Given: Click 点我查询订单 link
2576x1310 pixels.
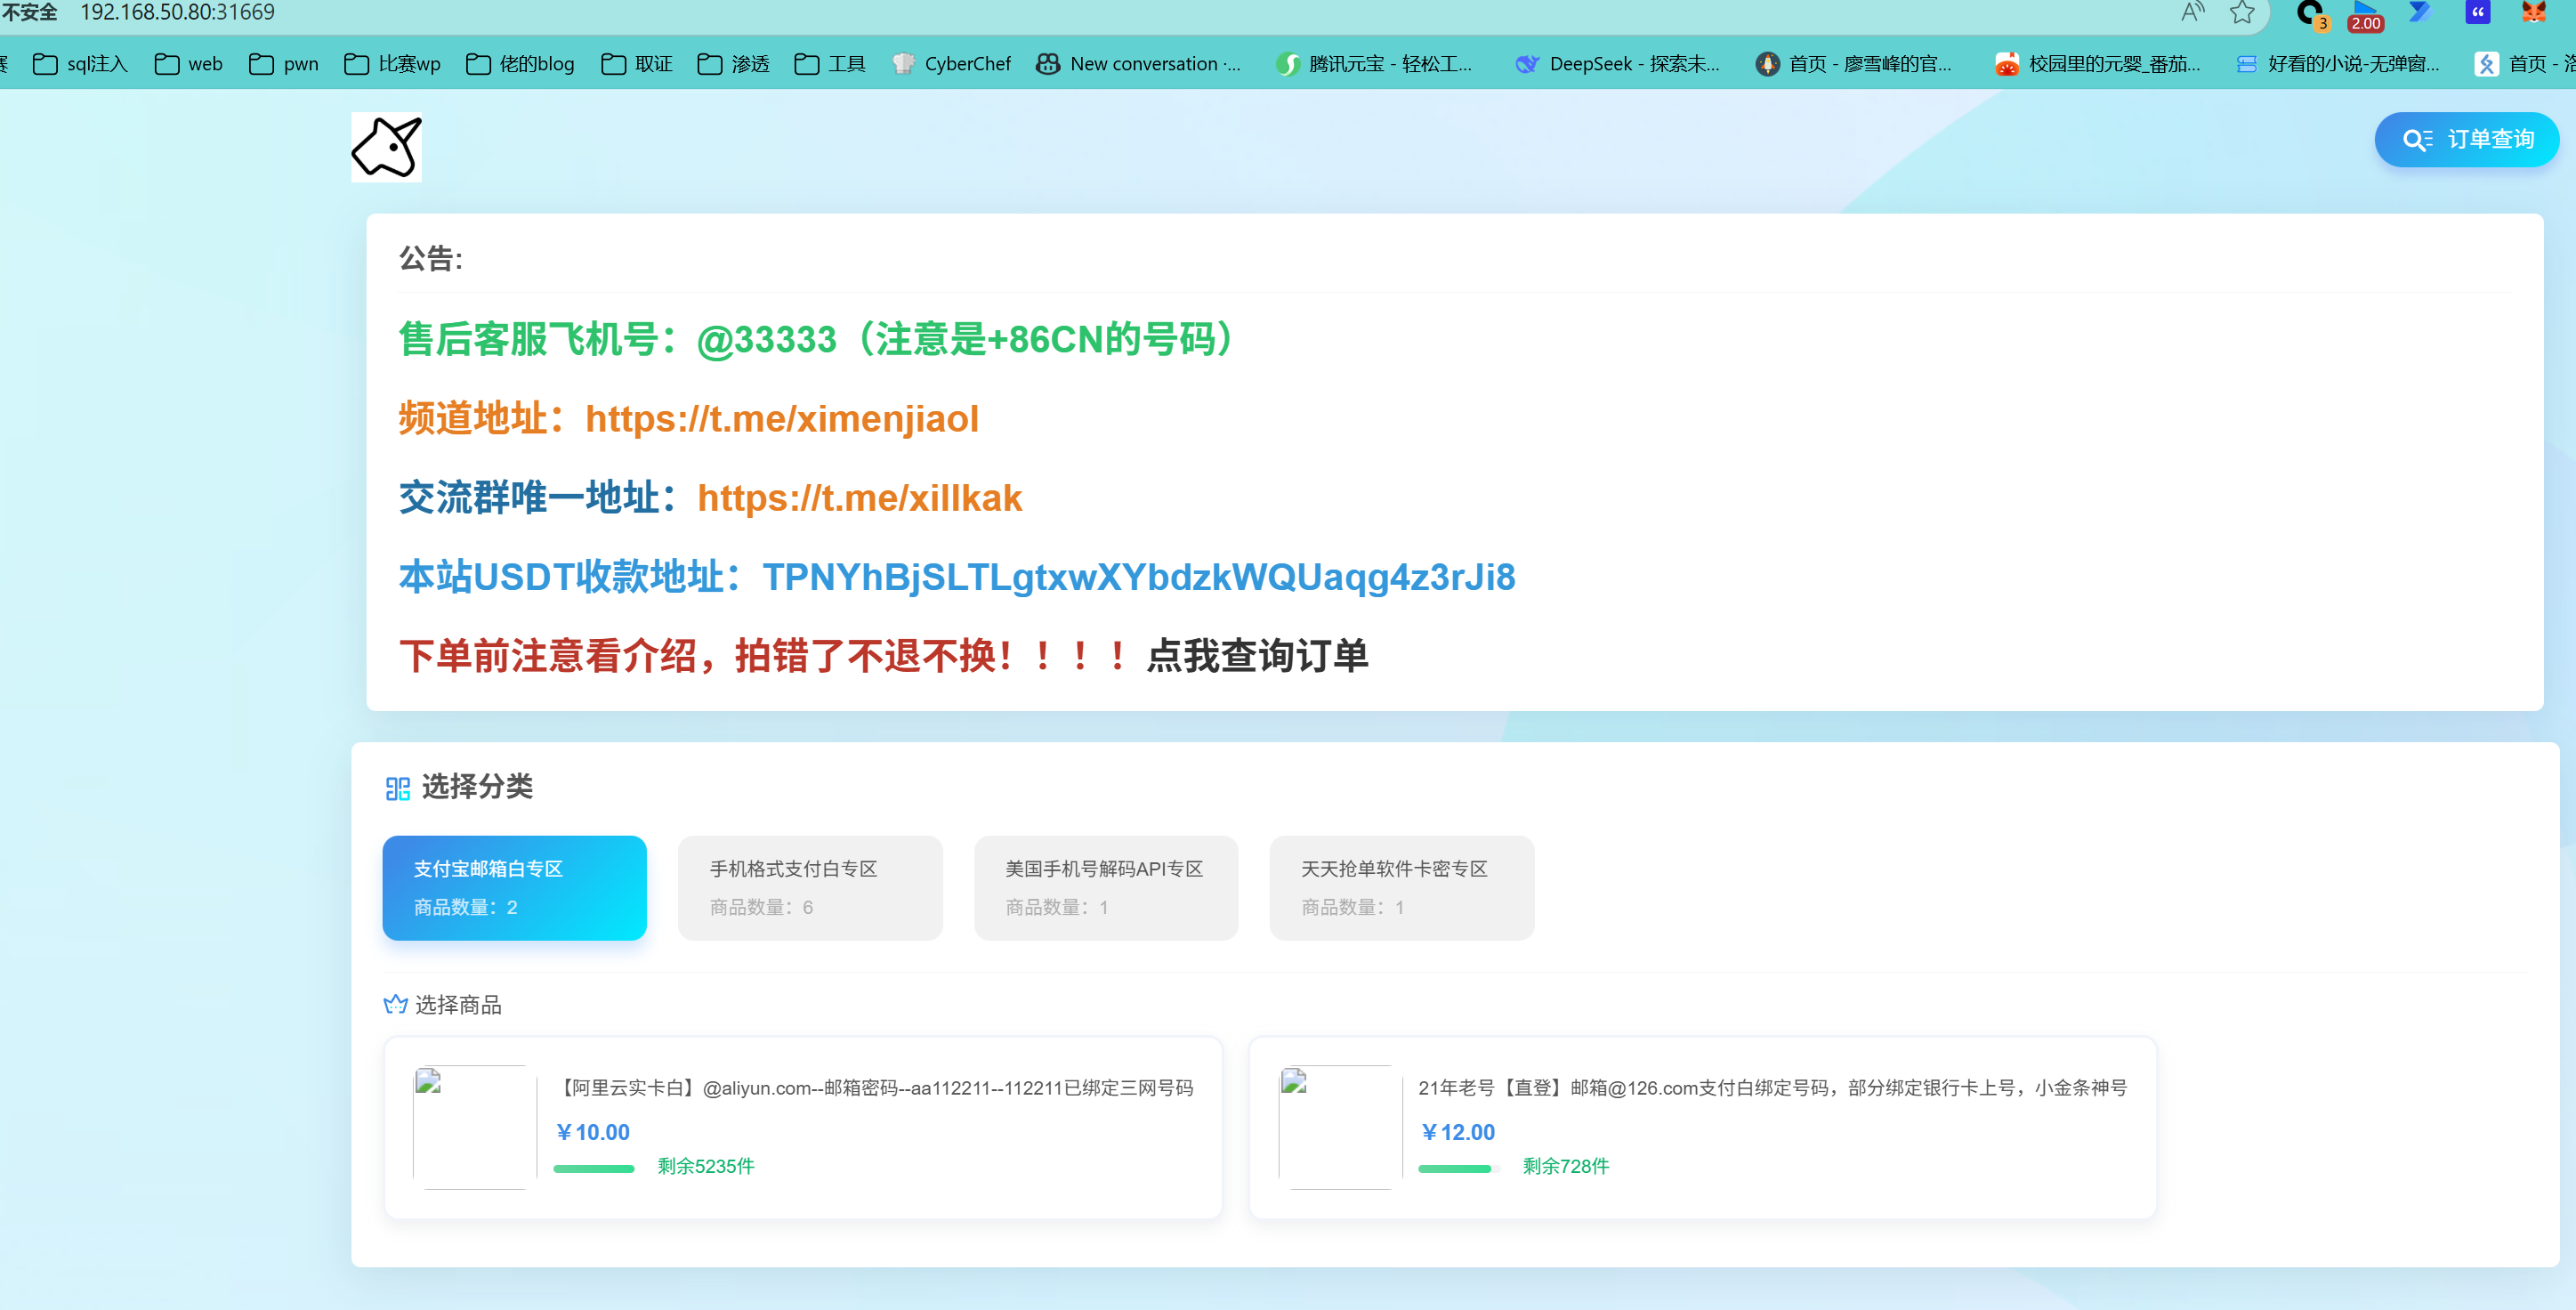Looking at the screenshot, I should click(1256, 656).
